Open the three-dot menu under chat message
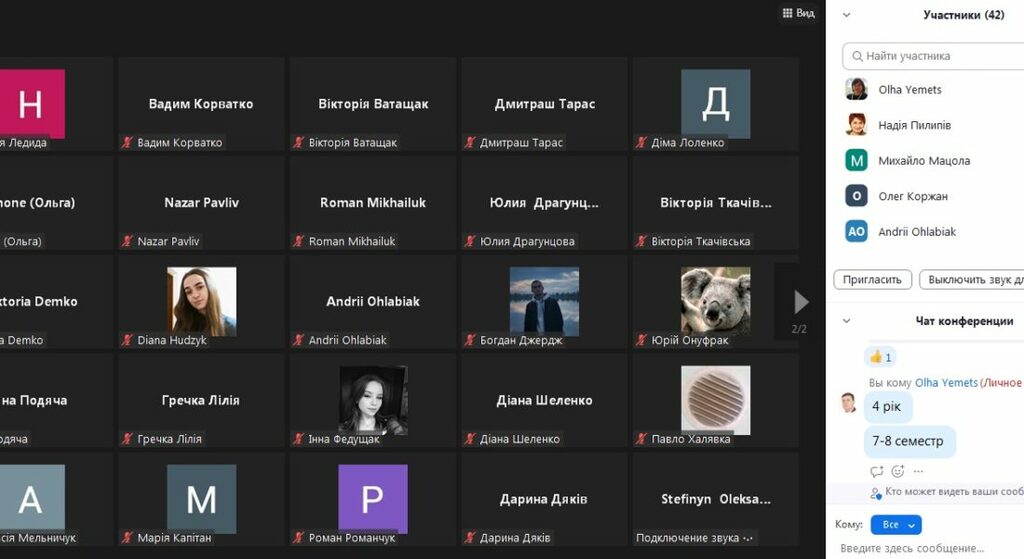The width and height of the screenshot is (1024, 559). [919, 471]
